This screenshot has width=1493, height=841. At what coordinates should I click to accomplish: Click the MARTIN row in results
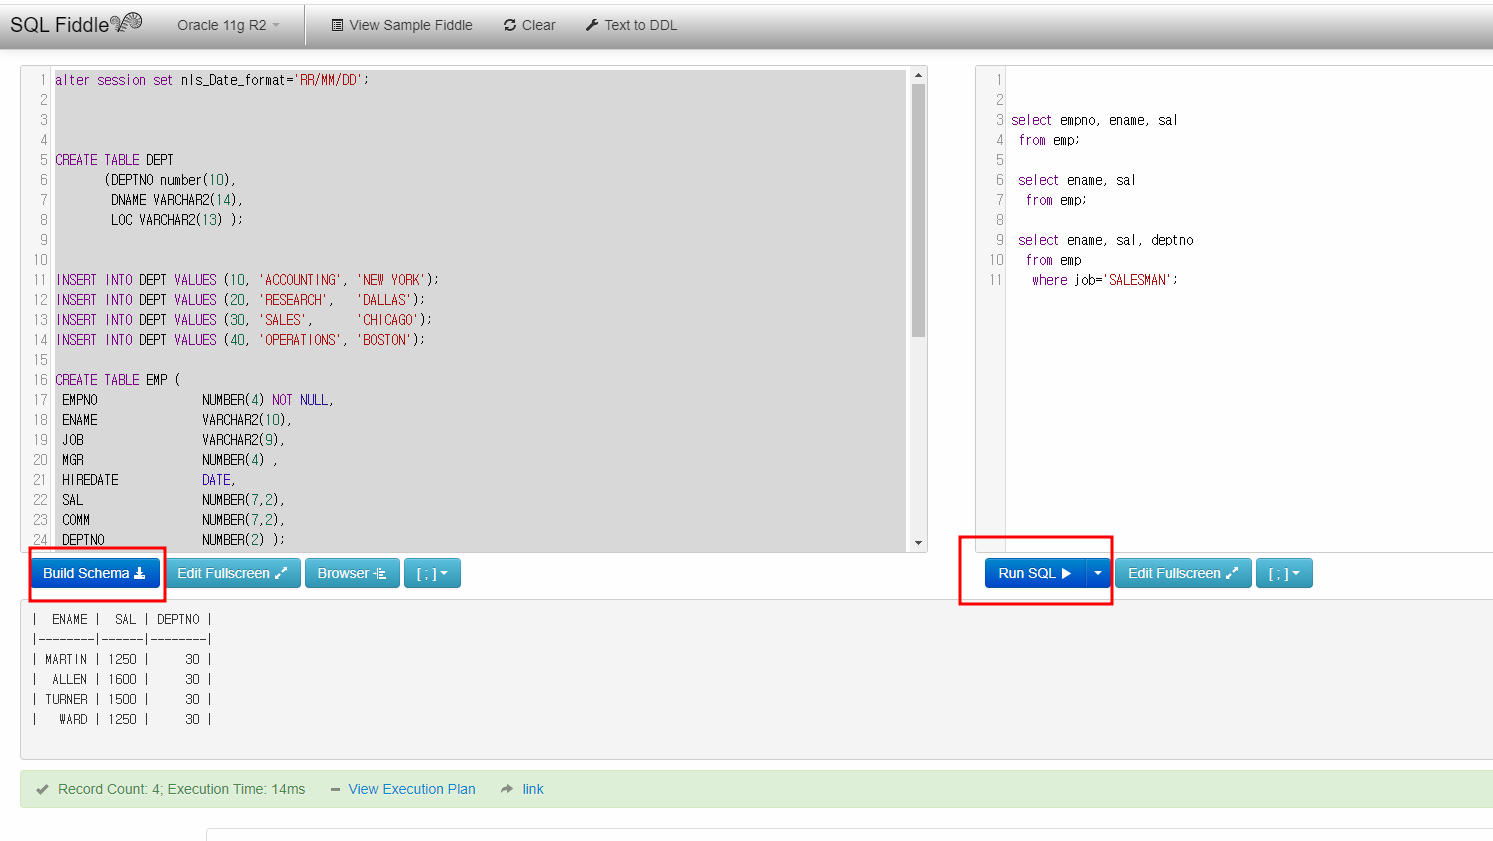pyautogui.click(x=122, y=660)
